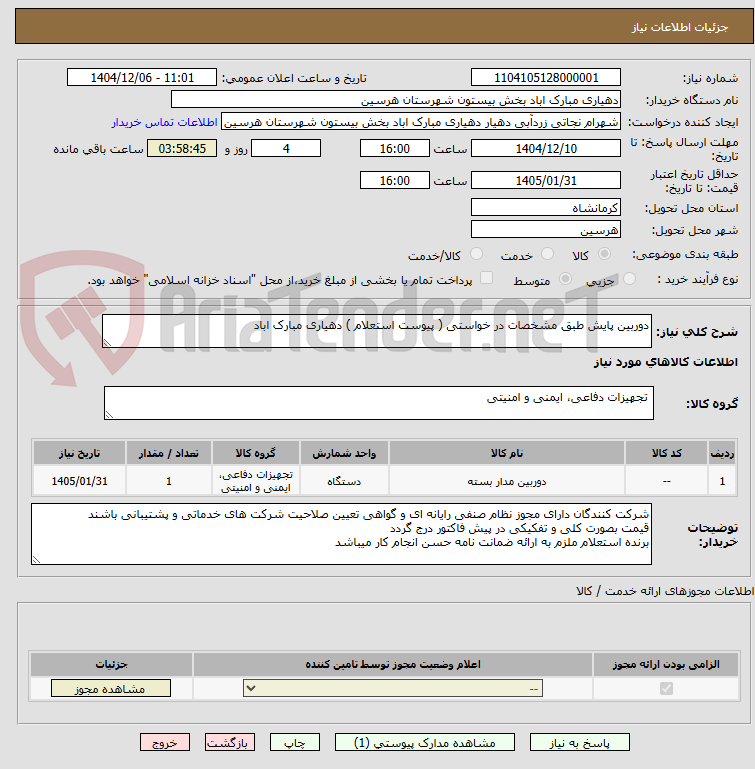This screenshot has height=769, width=755.
Task: Click the تاریخ نیاز column header
Action: tap(79, 453)
